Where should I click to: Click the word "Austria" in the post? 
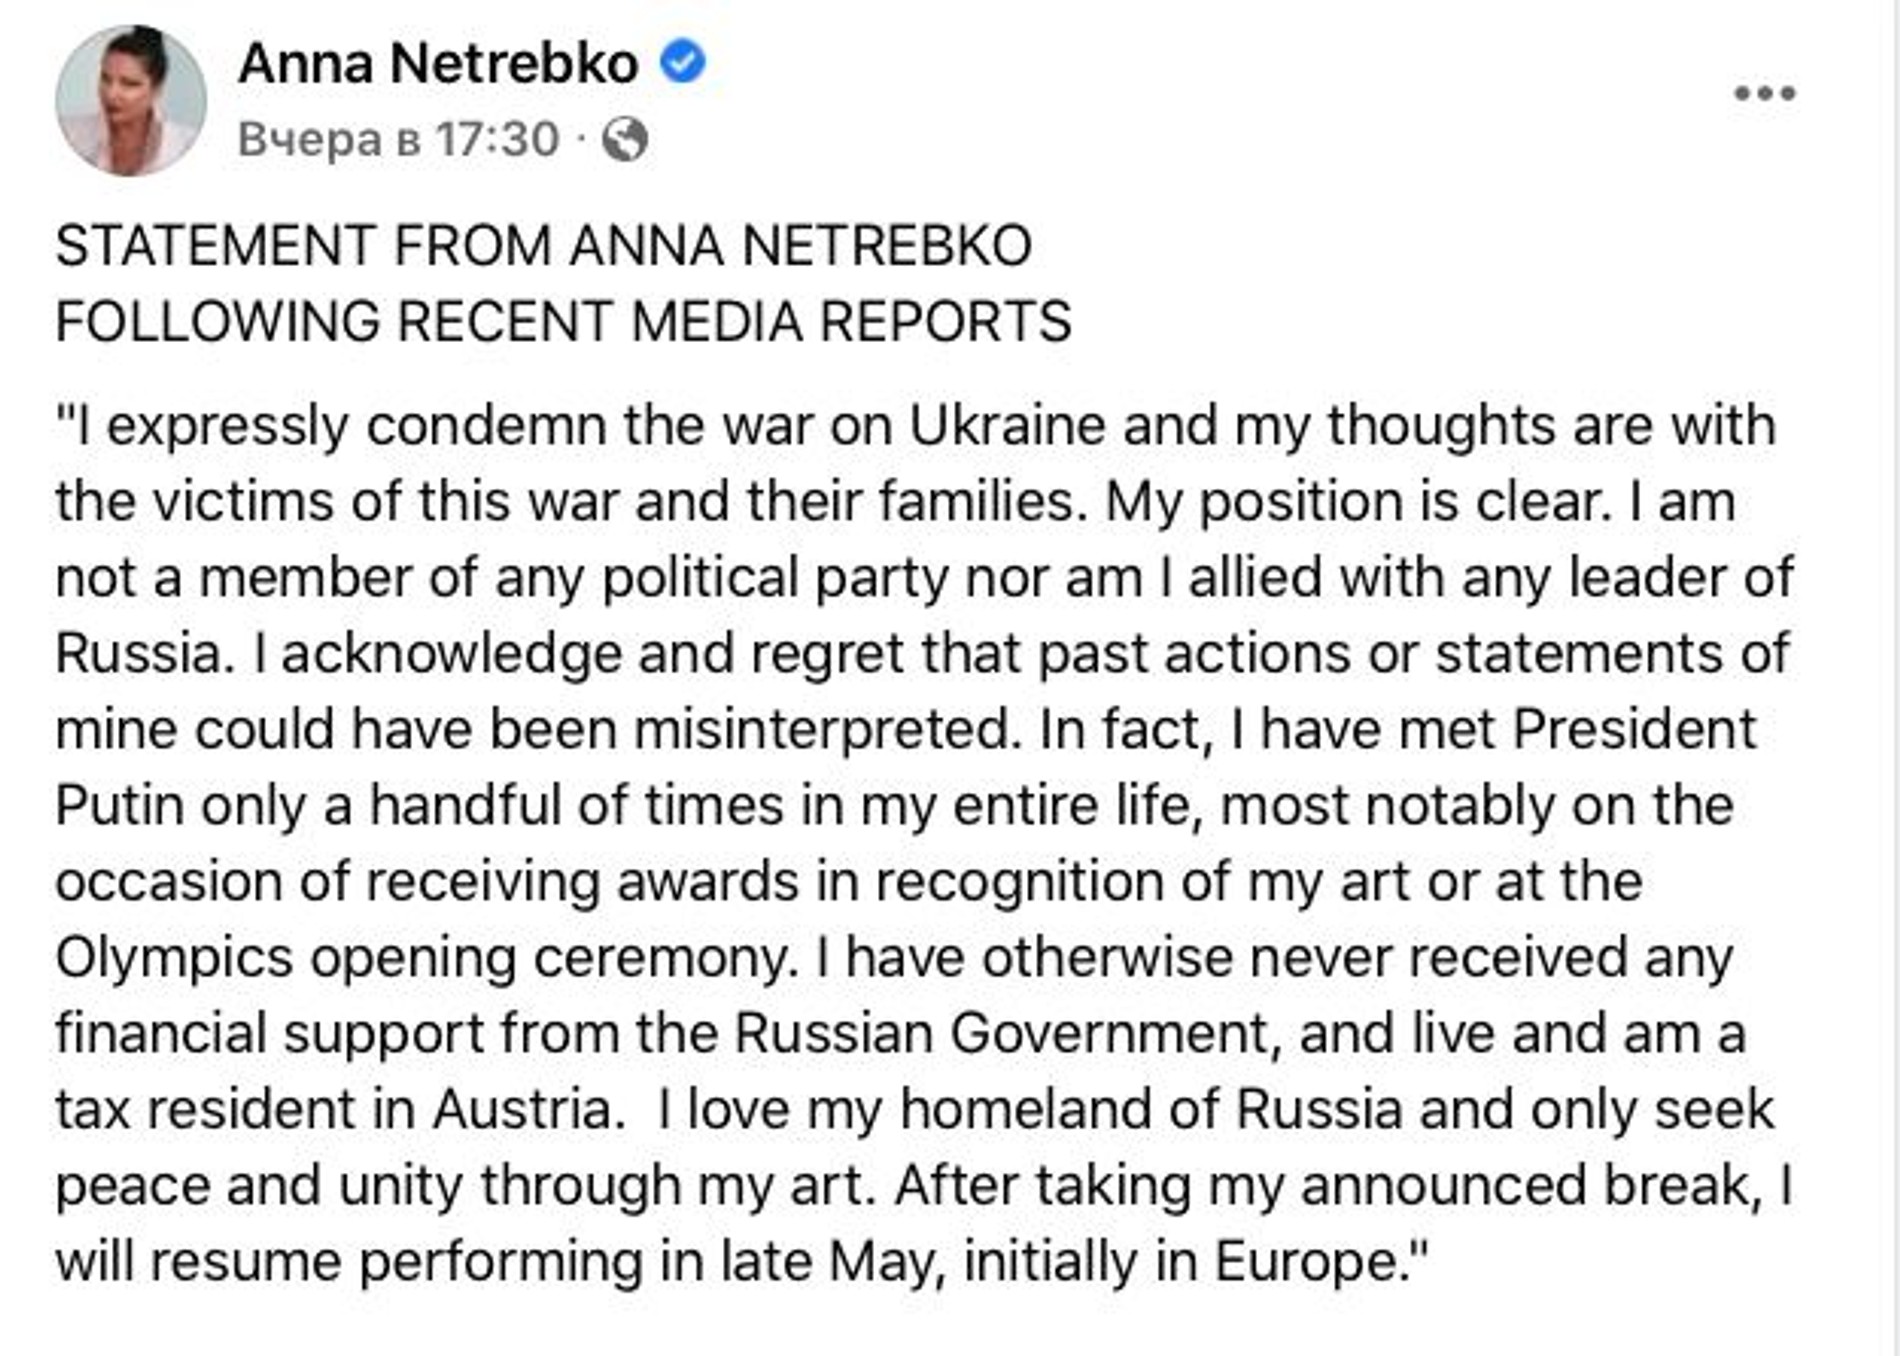click(x=523, y=1110)
